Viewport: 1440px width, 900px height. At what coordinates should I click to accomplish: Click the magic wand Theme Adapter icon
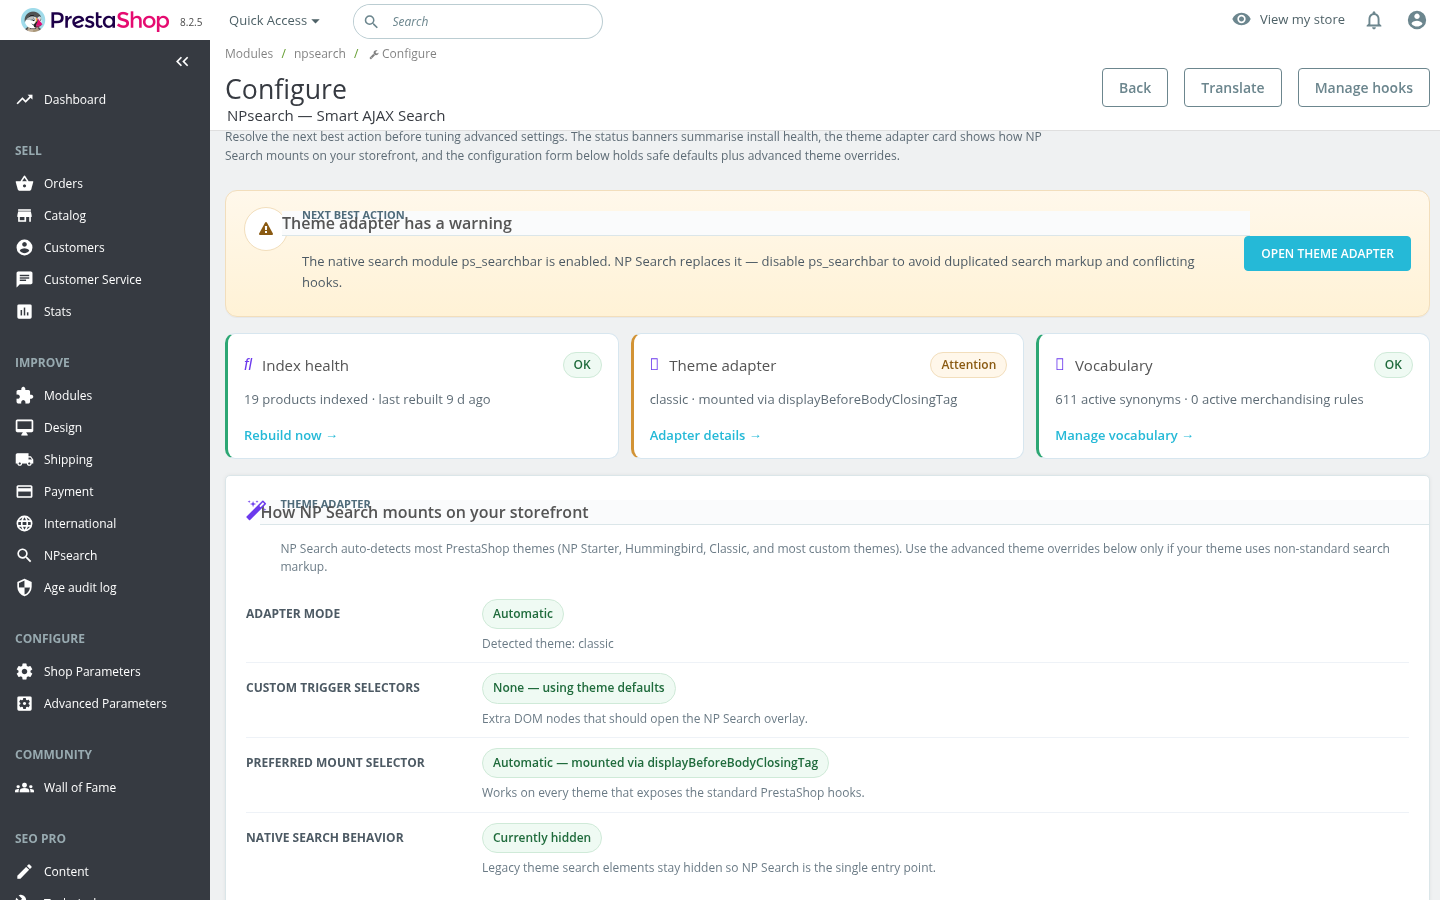click(256, 510)
